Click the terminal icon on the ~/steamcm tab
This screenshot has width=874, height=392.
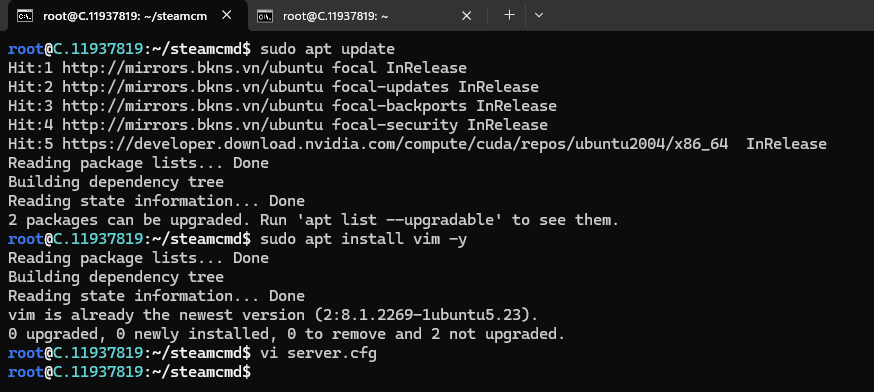point(25,16)
